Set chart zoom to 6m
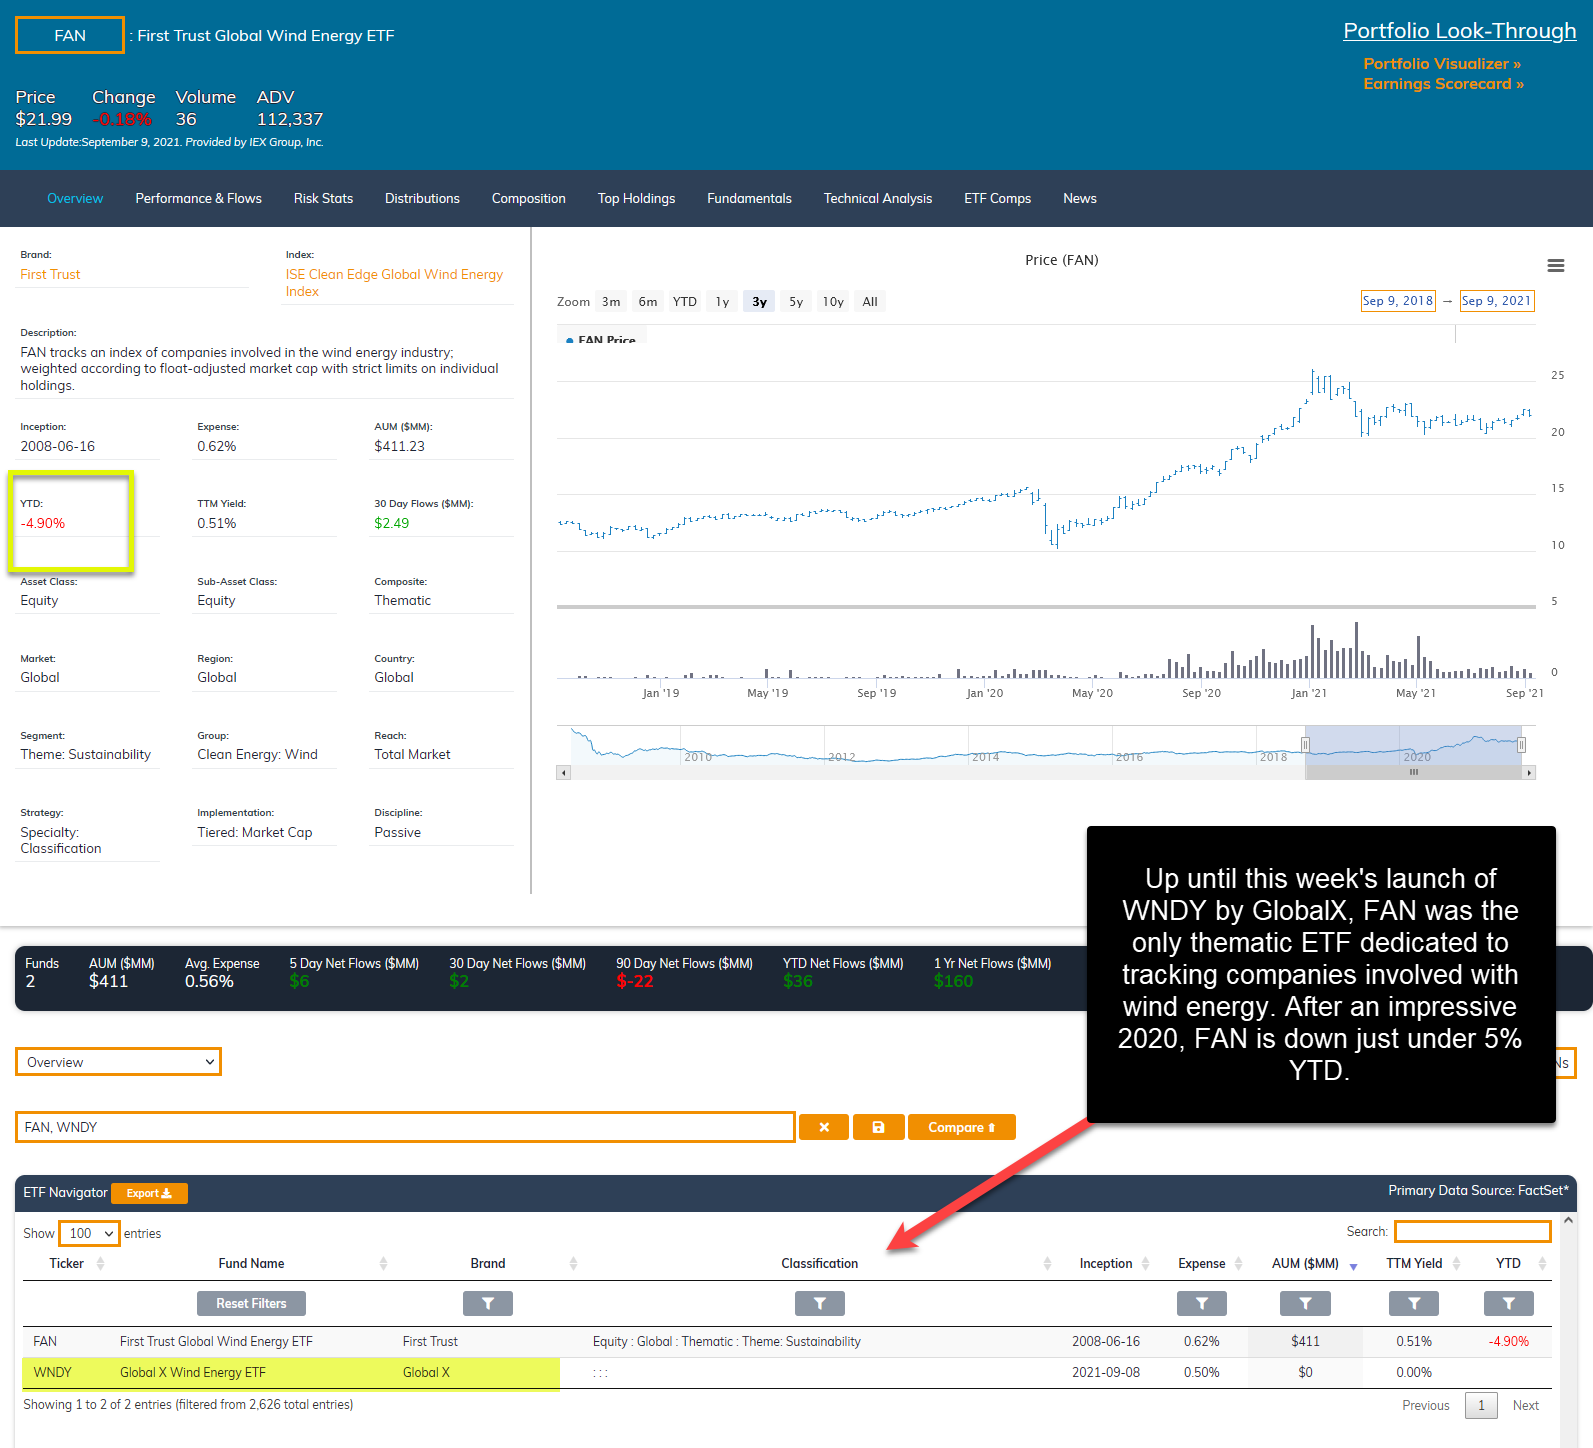The width and height of the screenshot is (1593, 1448). [648, 301]
